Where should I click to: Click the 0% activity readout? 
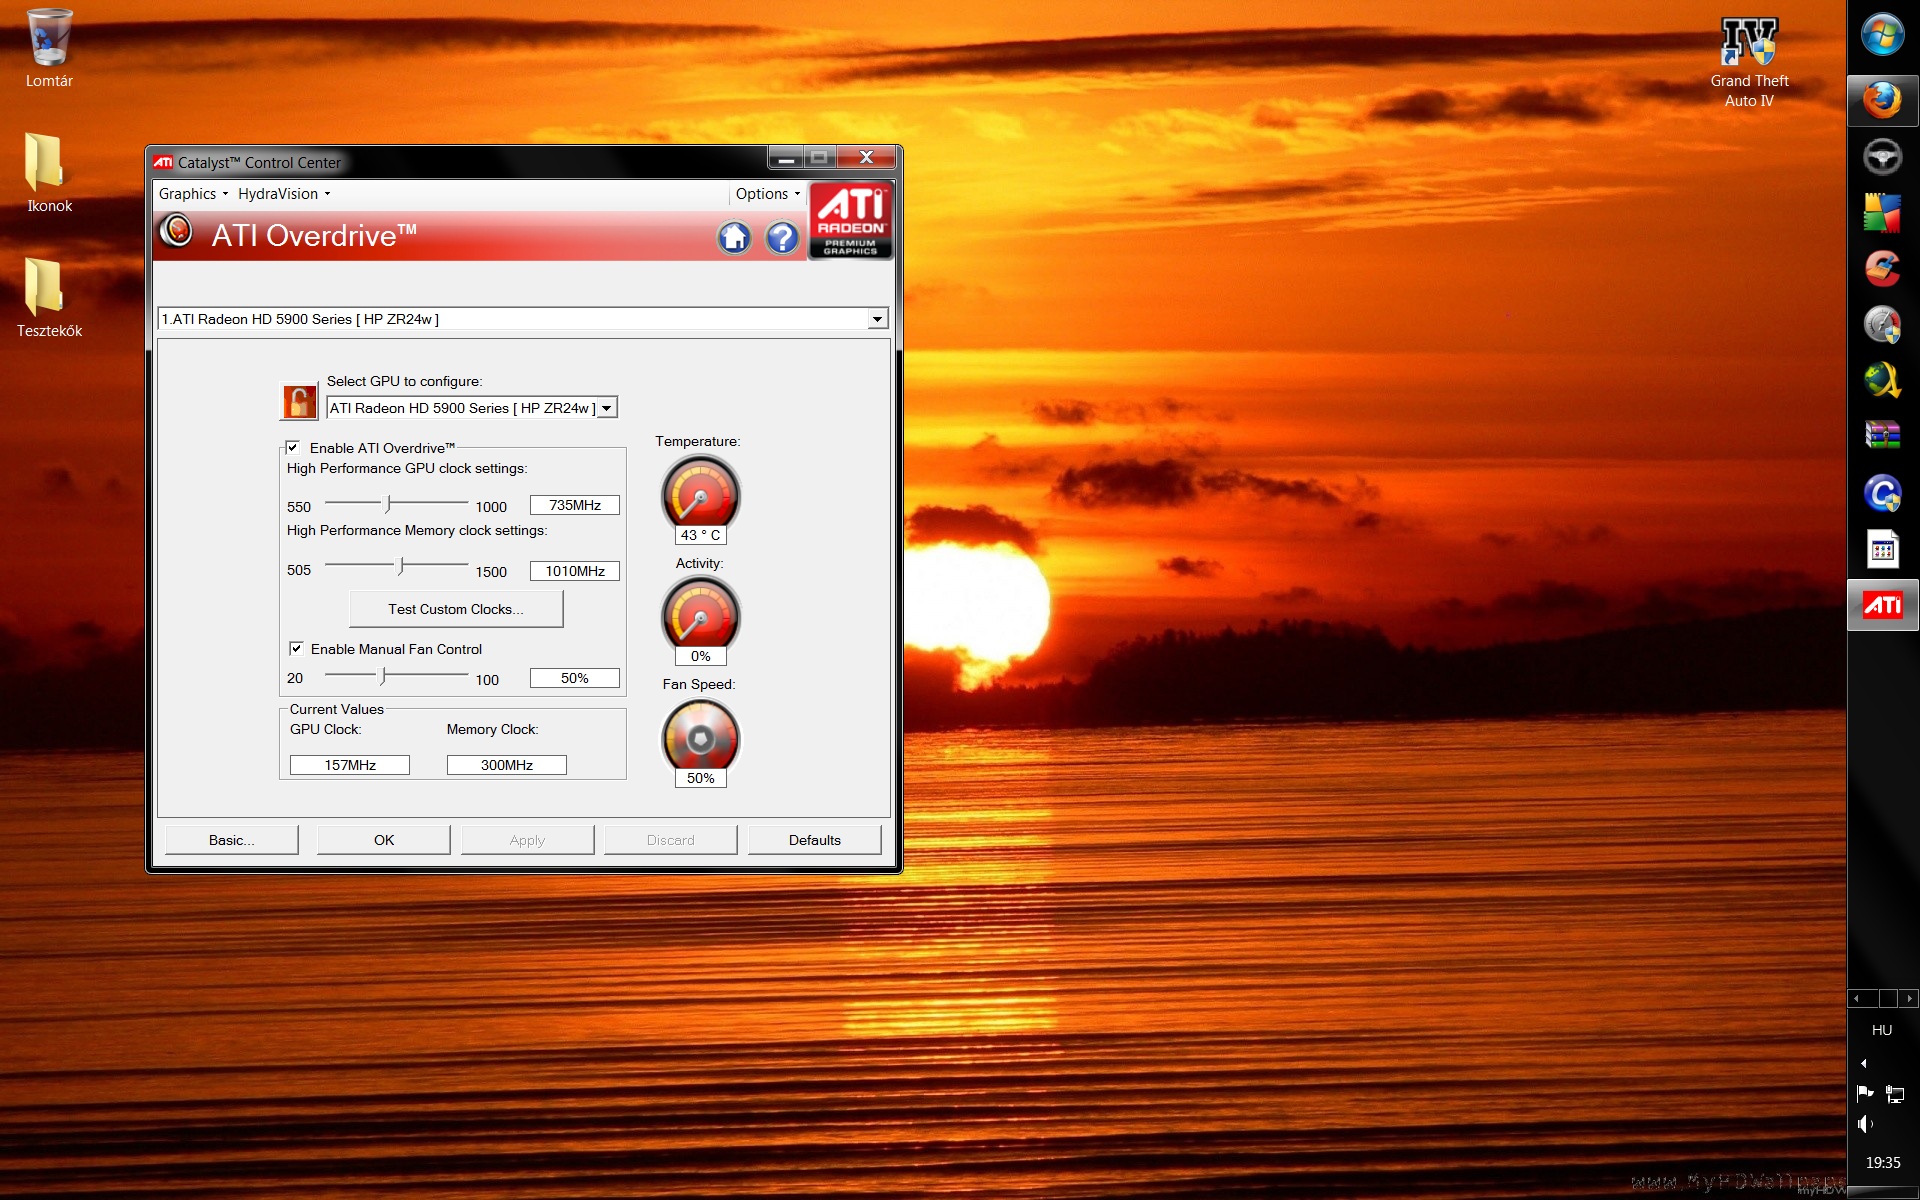pyautogui.click(x=701, y=656)
